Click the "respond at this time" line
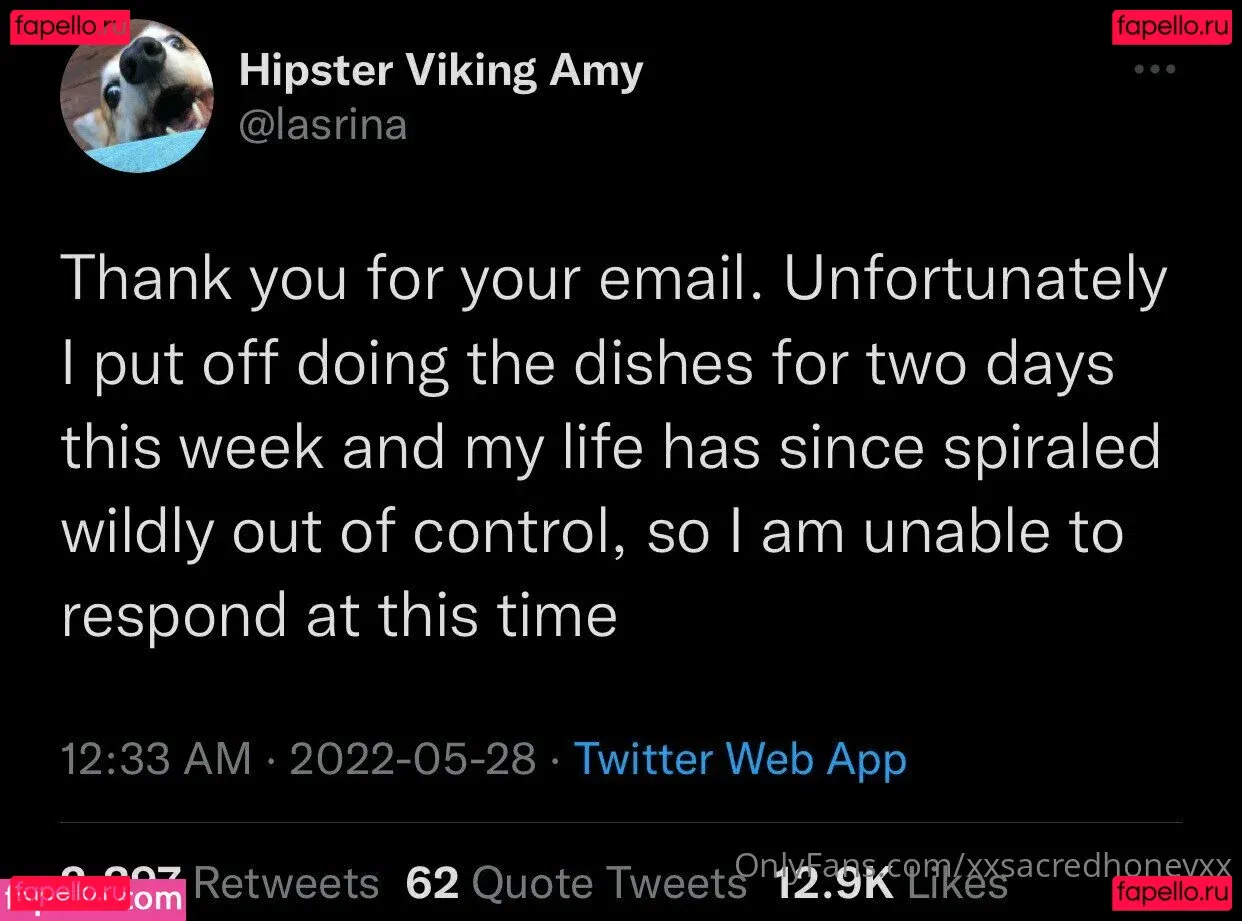1242x921 pixels. pyautogui.click(x=339, y=614)
